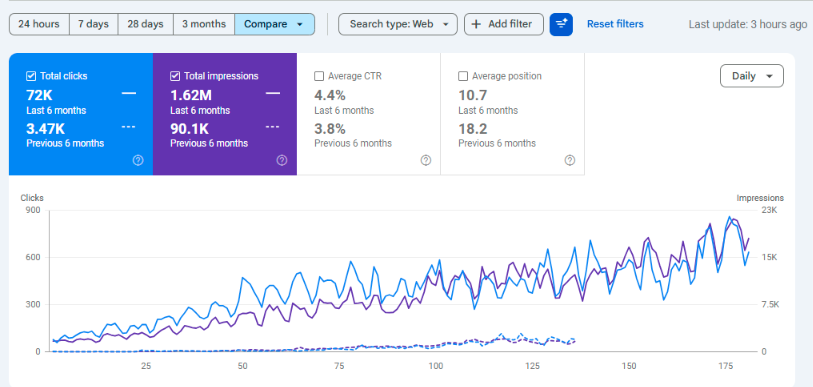Open the Search type: Web dropdown

(x=398, y=24)
